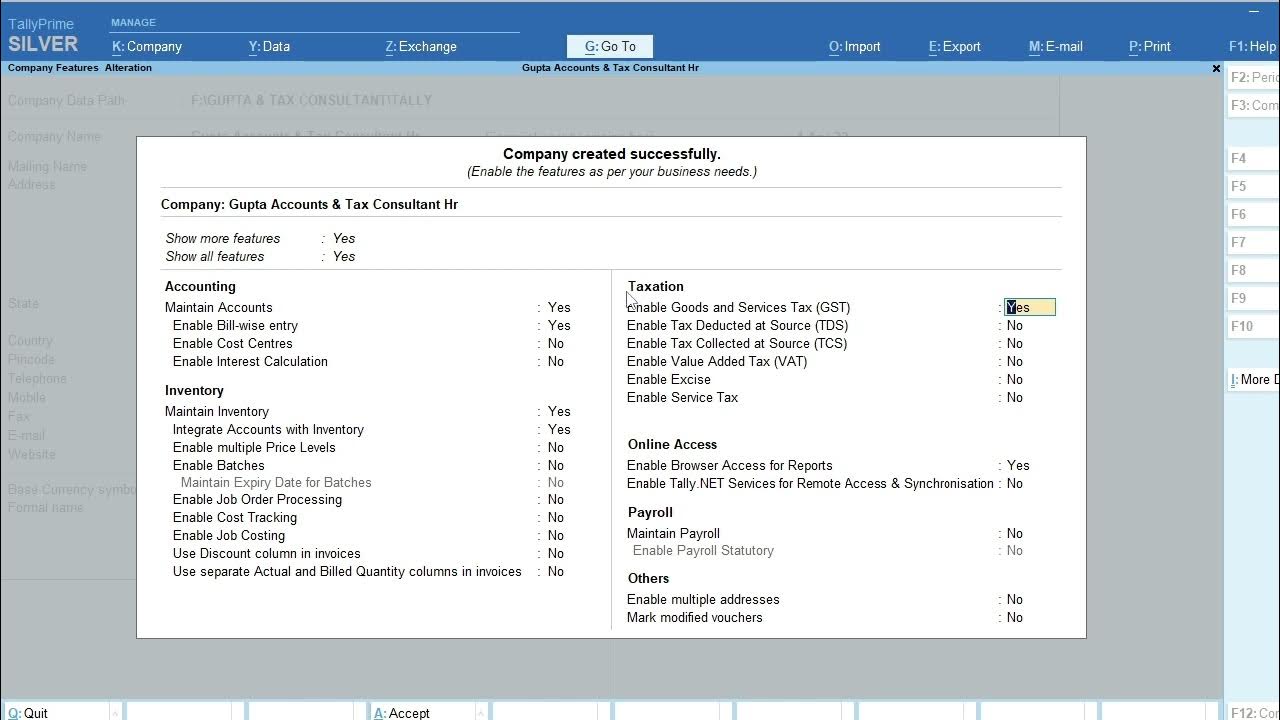Toggle Mark modified vouchers value
The height and width of the screenshot is (720, 1280).
1015,618
